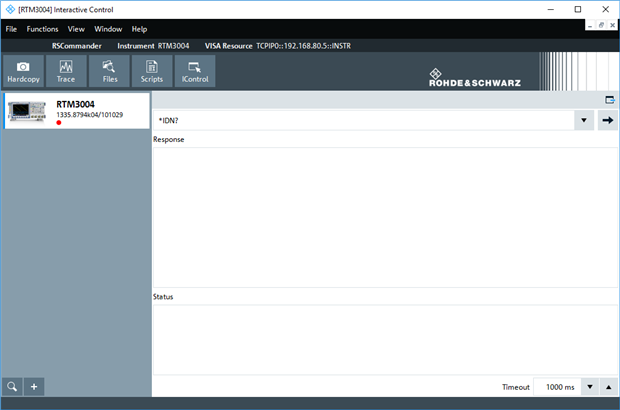Click the search magnifier icon
This screenshot has height=410, width=620.
tap(12, 387)
